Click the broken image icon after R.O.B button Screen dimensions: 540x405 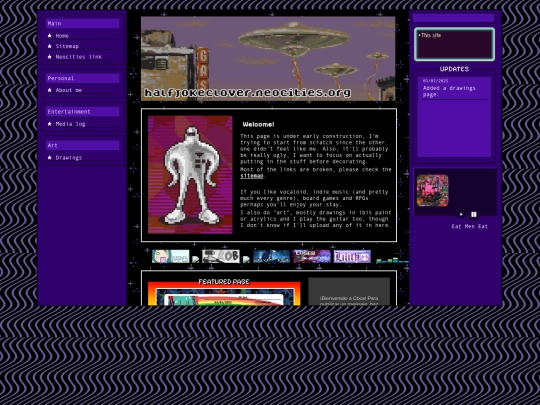tap(246, 259)
